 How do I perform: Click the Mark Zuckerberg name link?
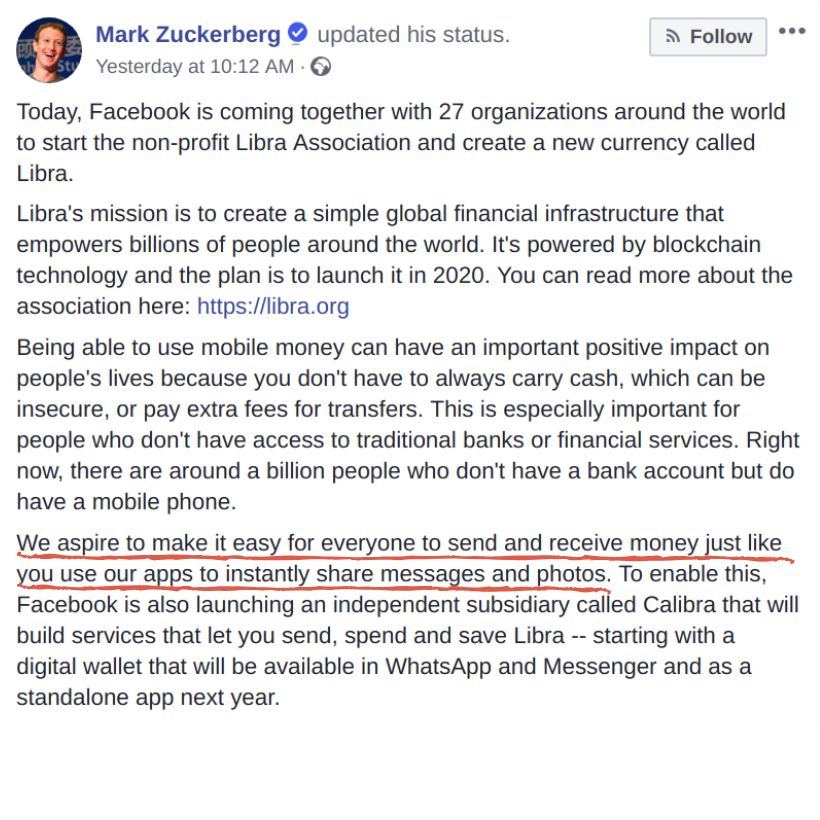coord(188,35)
